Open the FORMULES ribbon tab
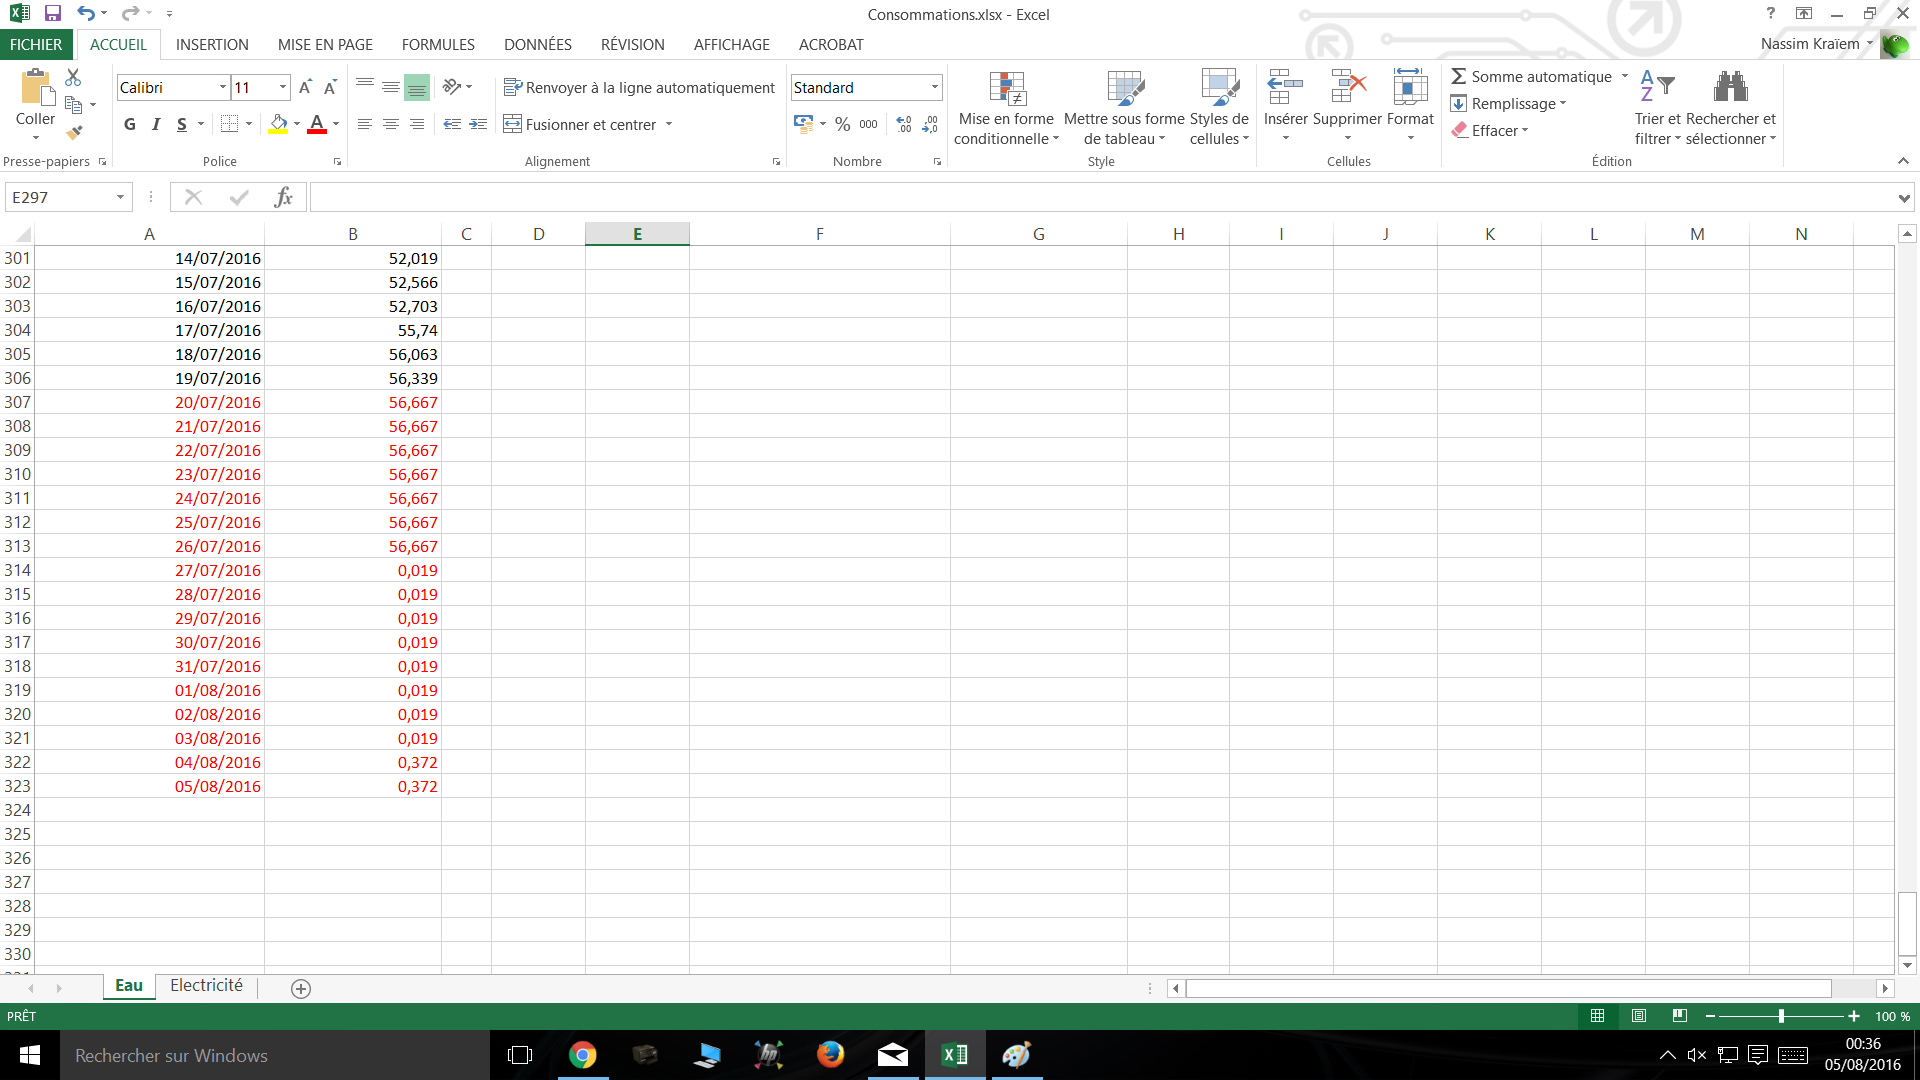This screenshot has height=1080, width=1920. pos(438,44)
